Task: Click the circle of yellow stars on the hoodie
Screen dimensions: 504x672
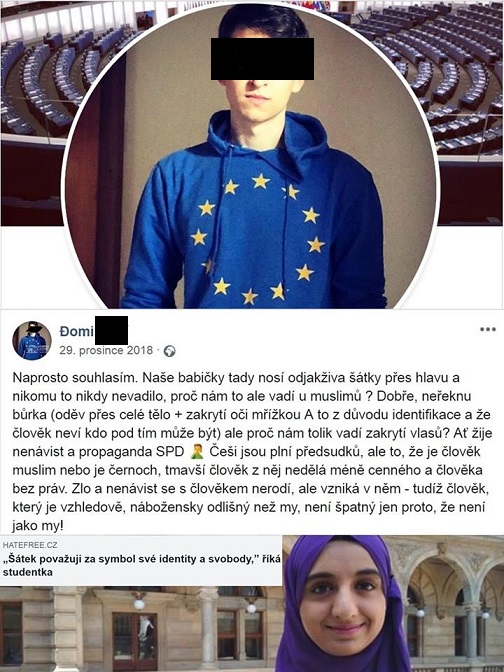Action: [257, 238]
